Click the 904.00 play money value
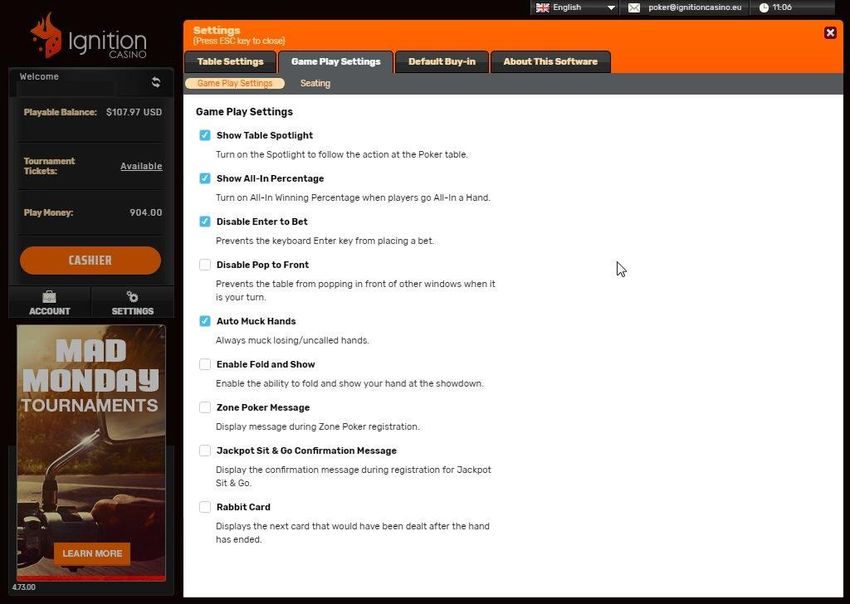 pos(146,213)
